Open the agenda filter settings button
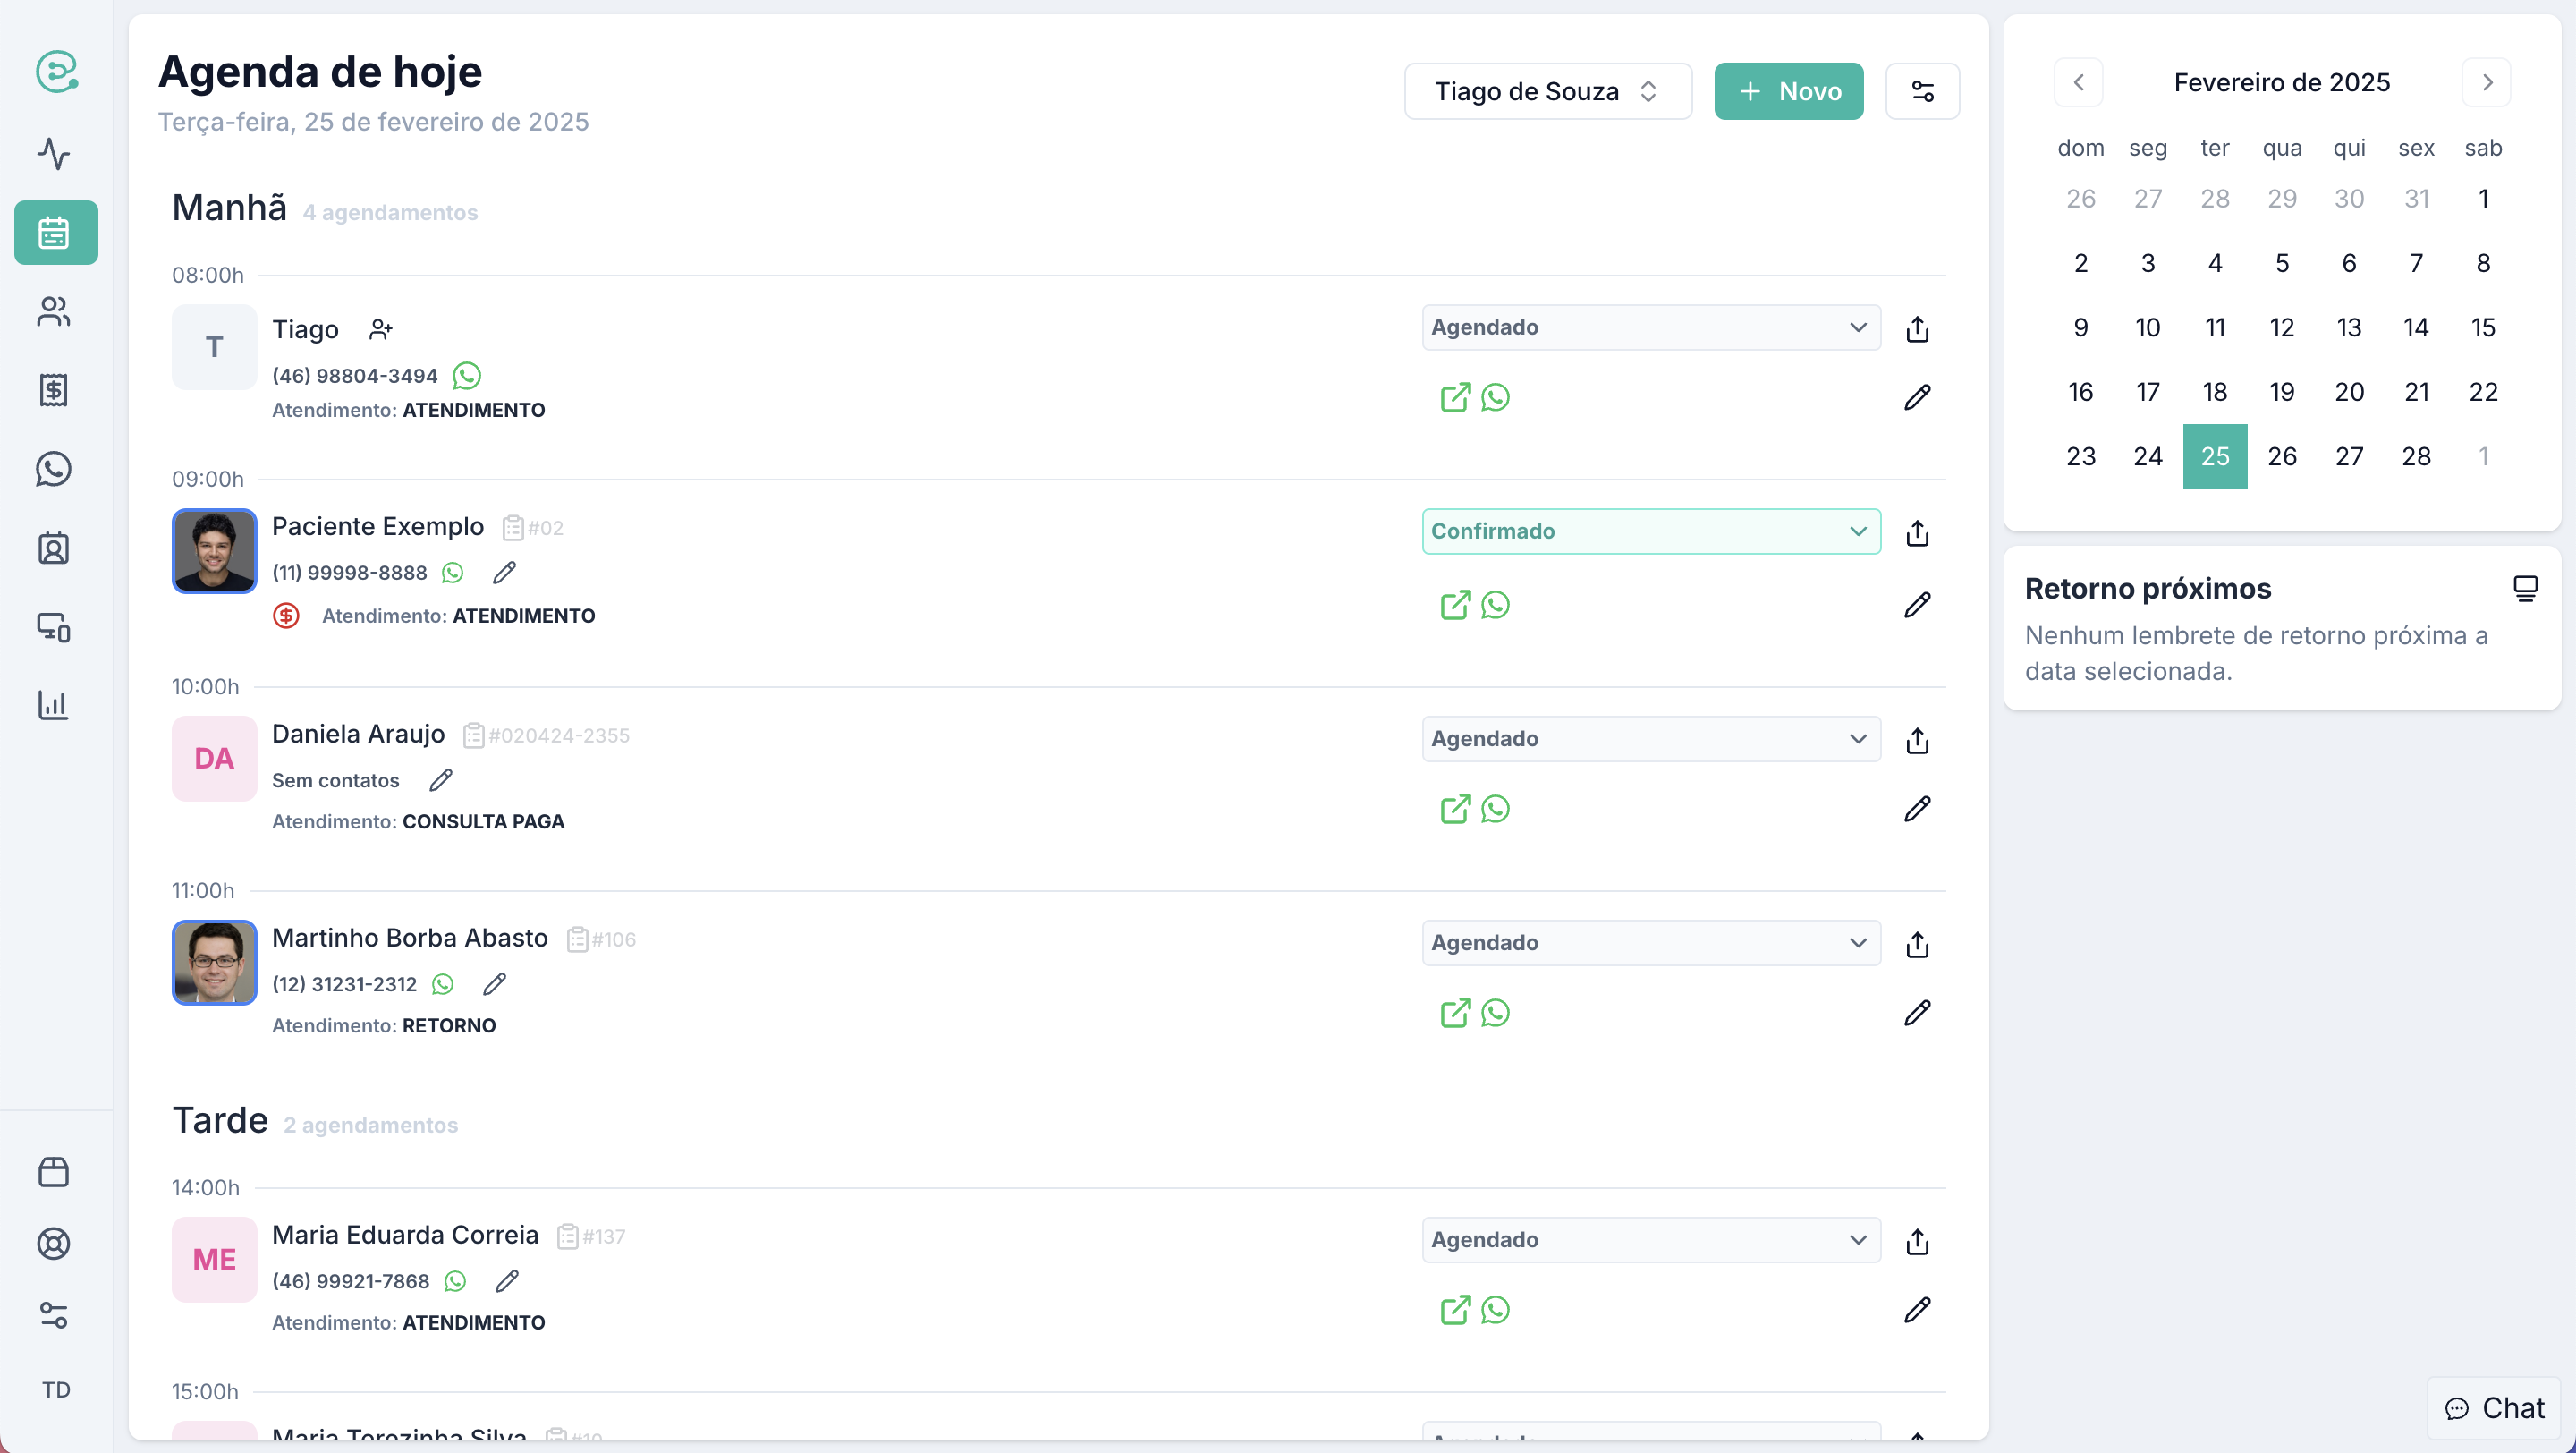This screenshot has height=1453, width=2576. [1921, 92]
